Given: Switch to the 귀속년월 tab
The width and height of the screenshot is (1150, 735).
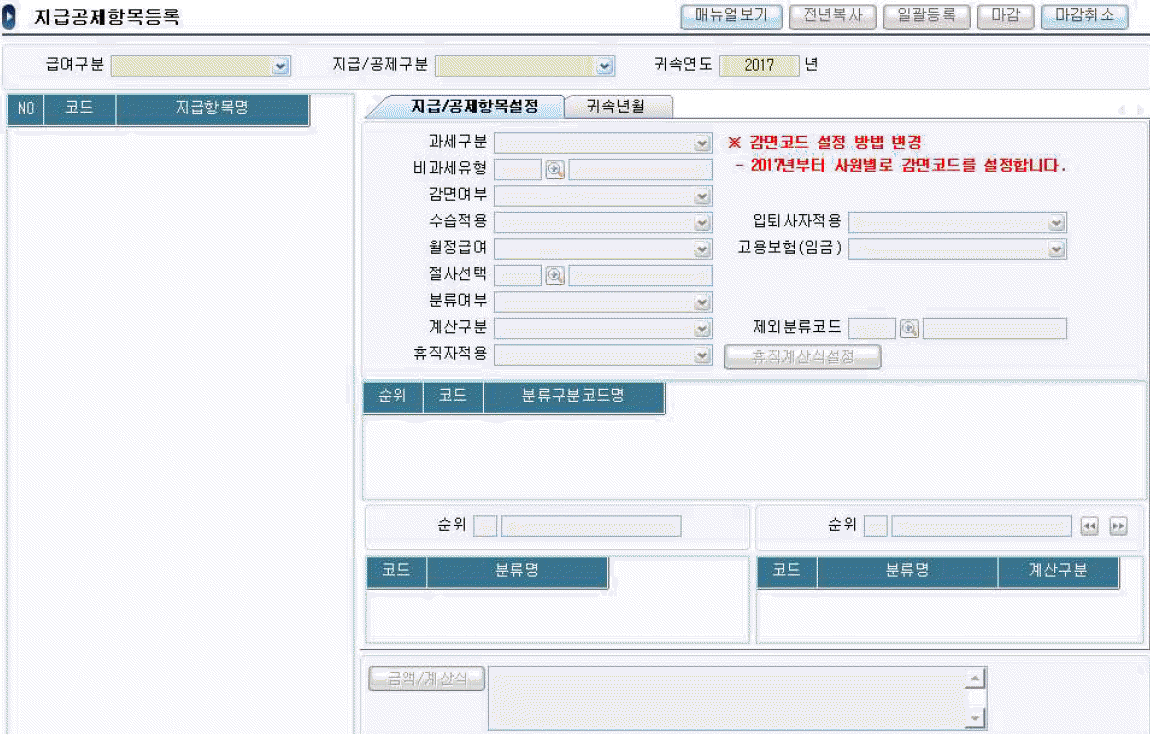Looking at the screenshot, I should pos(618,106).
